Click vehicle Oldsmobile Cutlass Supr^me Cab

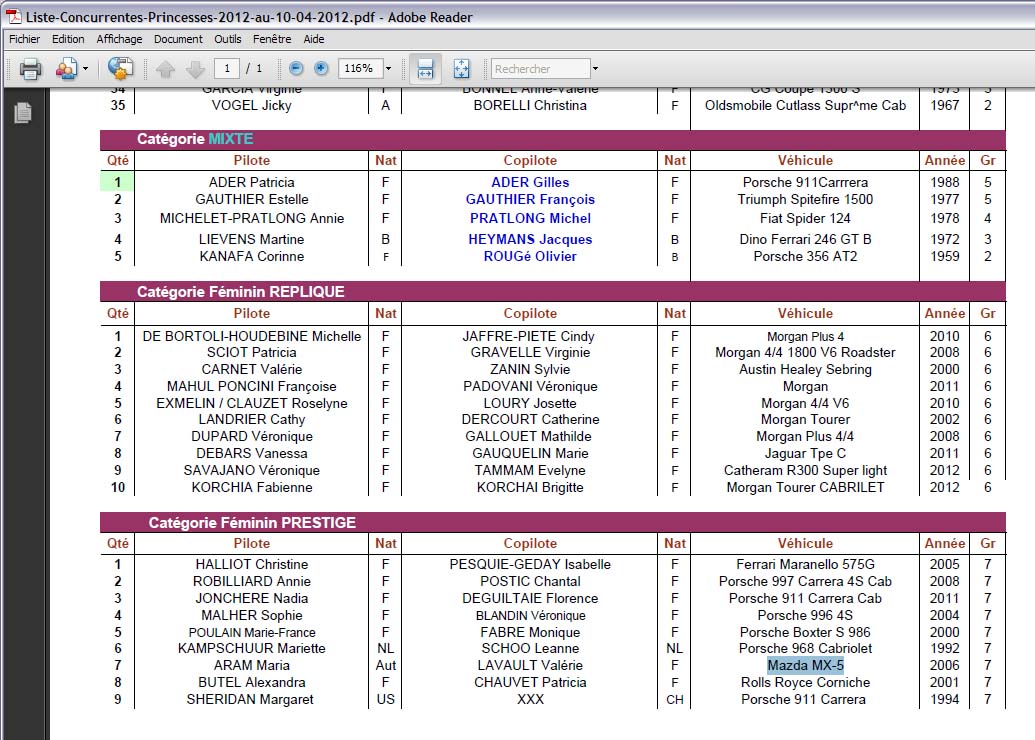[x=805, y=105]
